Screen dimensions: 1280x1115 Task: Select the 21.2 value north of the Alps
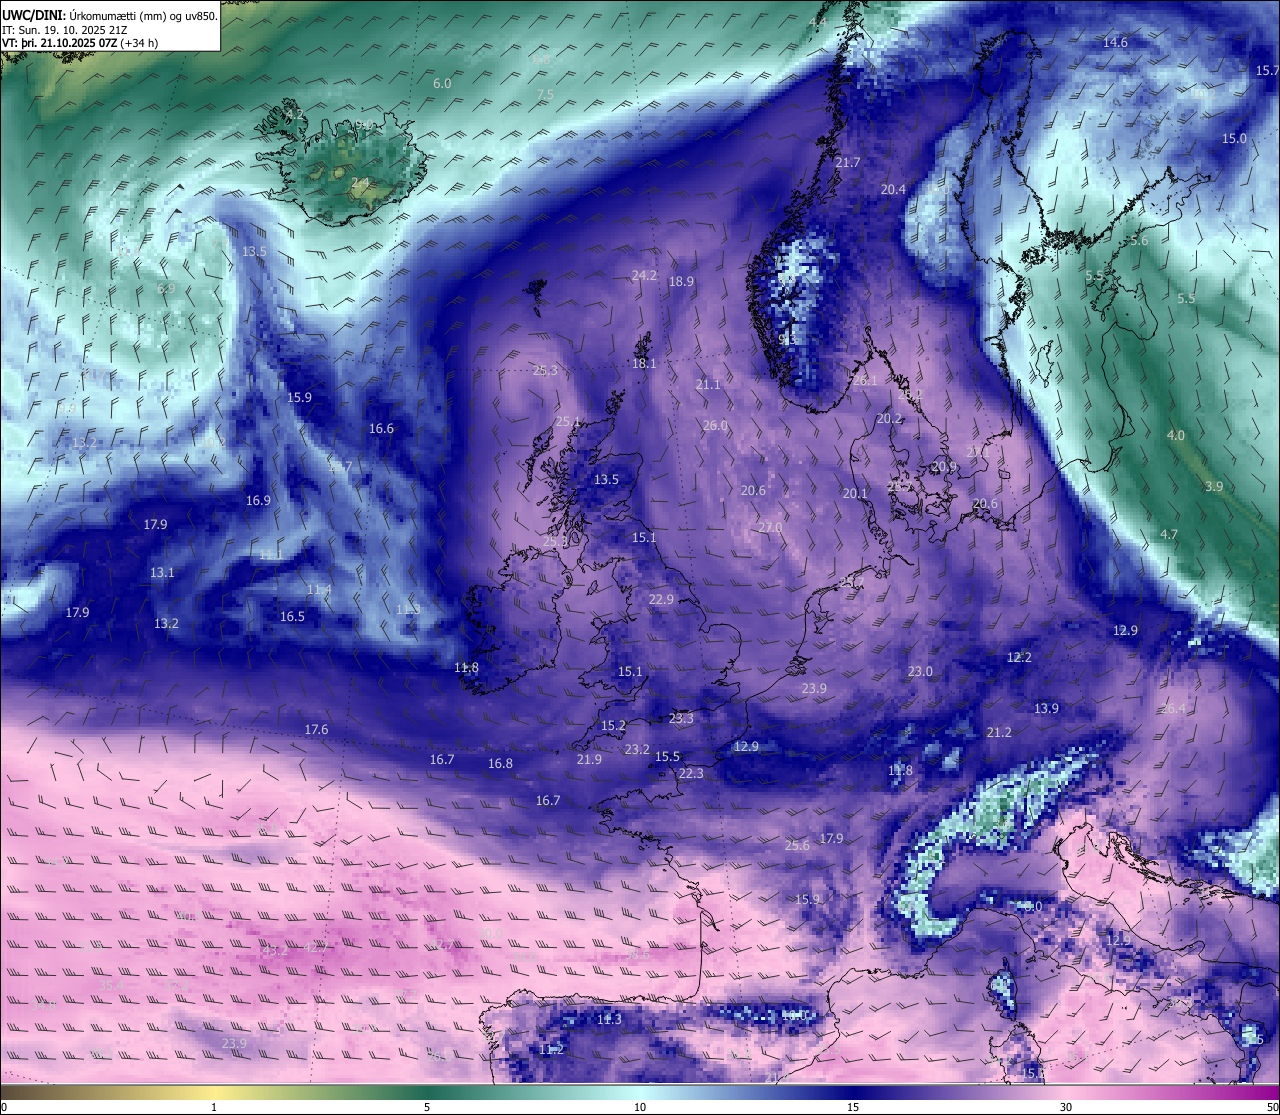(x=999, y=732)
